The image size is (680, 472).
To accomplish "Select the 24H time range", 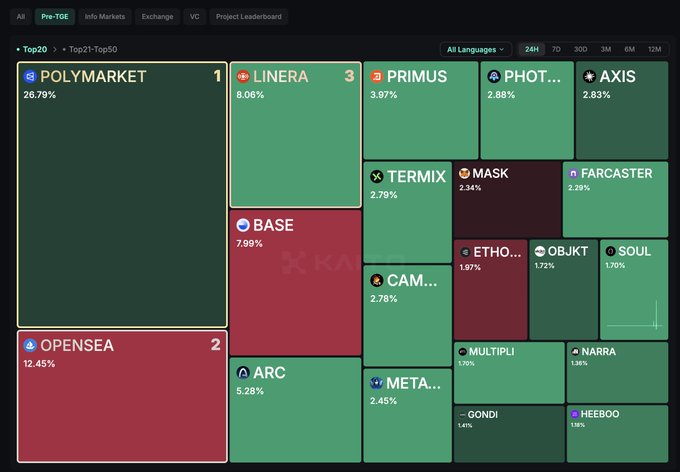I will [532, 49].
